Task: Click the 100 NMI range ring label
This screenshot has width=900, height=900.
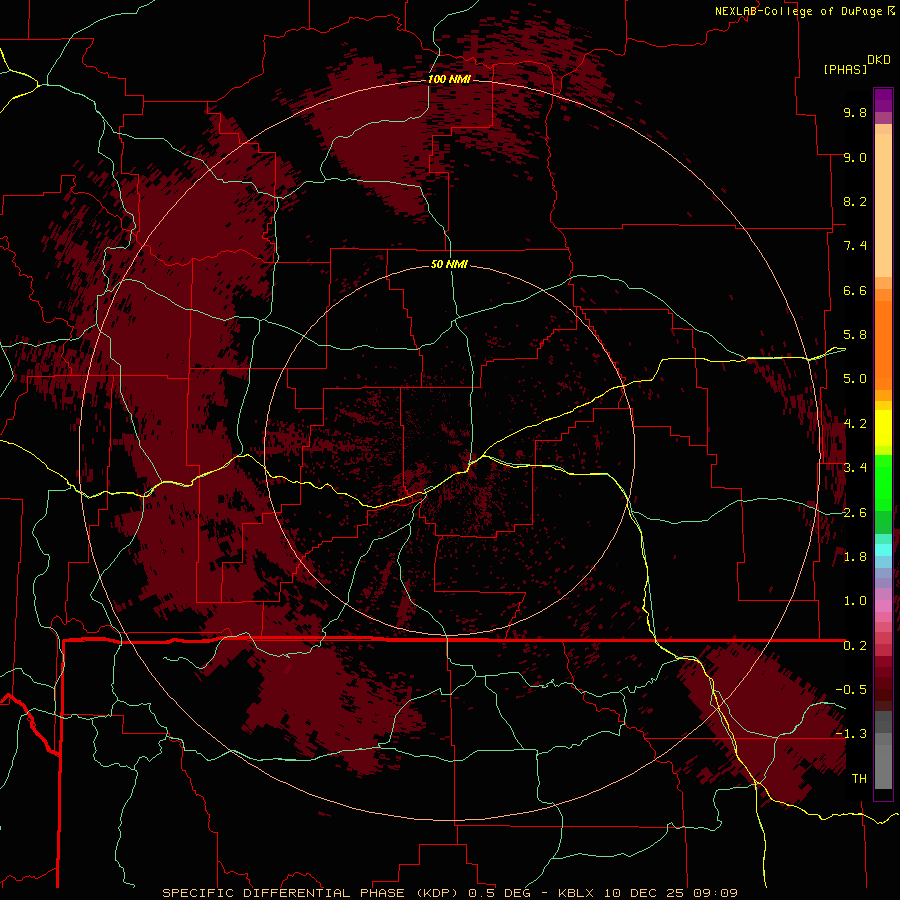Action: coord(449,79)
